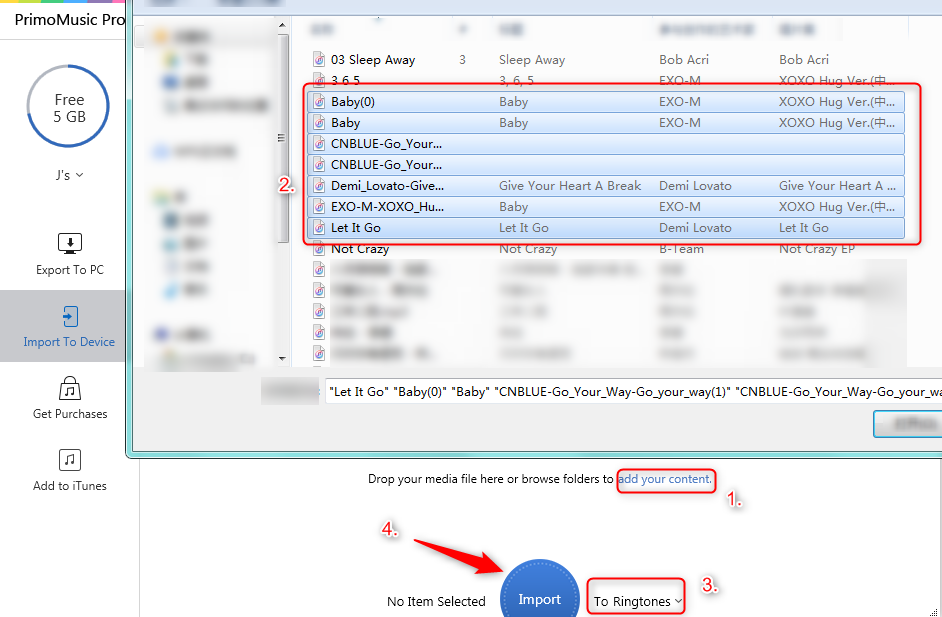
Task: Click the music file icon beside Let It Go
Action: point(319,228)
